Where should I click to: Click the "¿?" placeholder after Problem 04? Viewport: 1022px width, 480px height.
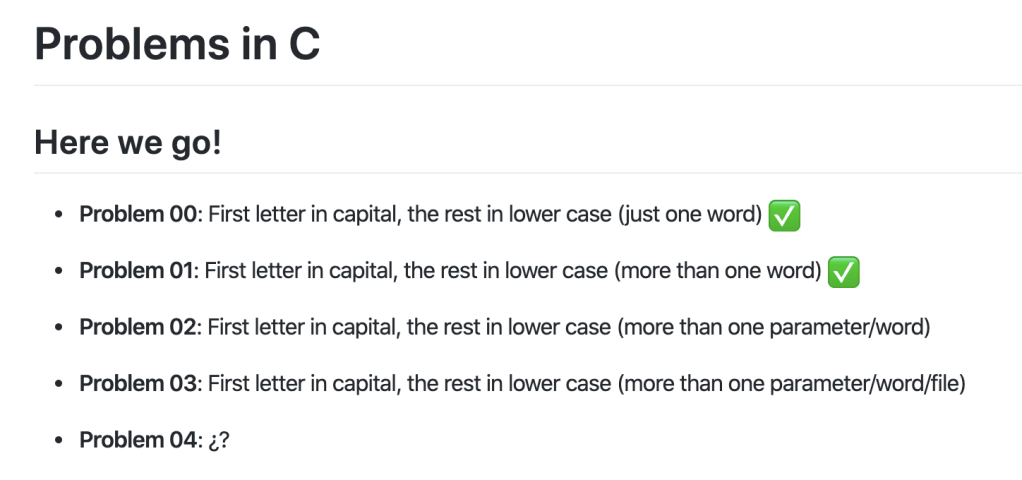220,439
